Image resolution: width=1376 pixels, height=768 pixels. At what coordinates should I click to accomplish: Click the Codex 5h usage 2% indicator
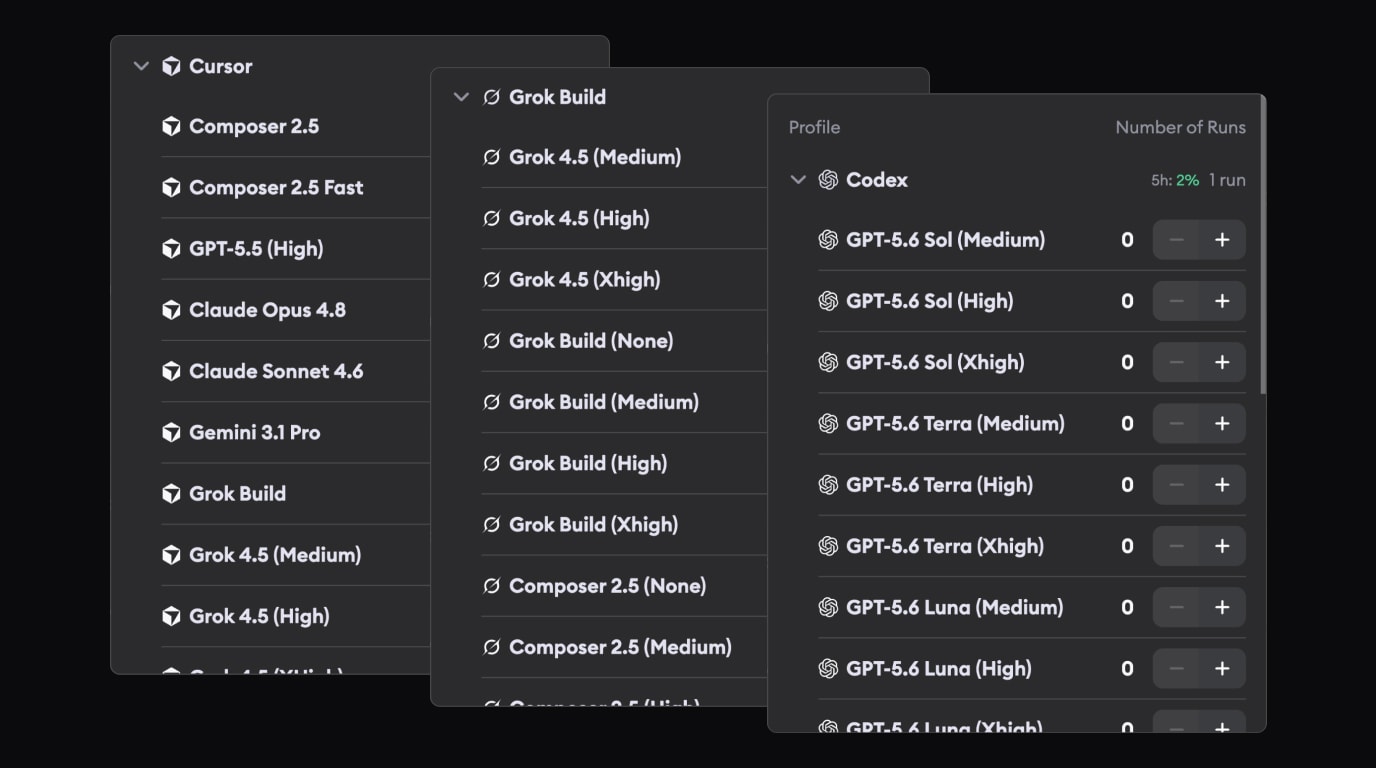pyautogui.click(x=1175, y=180)
